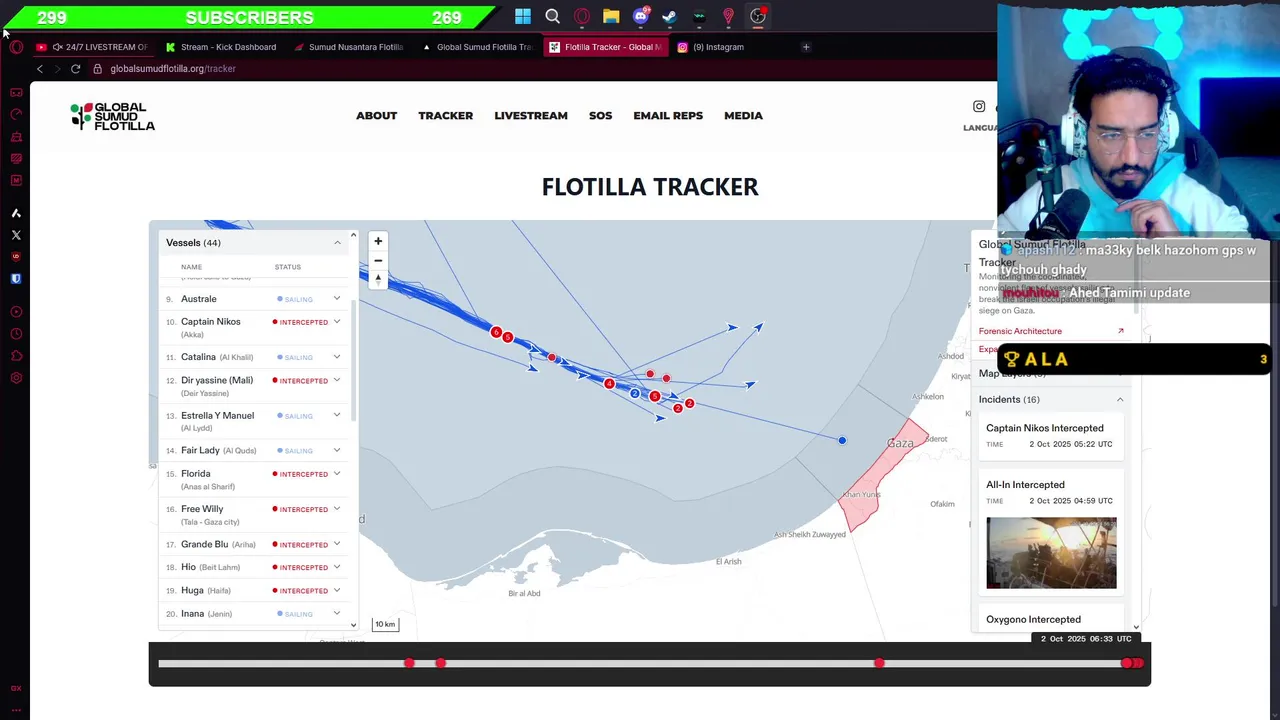Click the browser address bar URL
This screenshot has width=1280, height=720.
click(x=173, y=69)
